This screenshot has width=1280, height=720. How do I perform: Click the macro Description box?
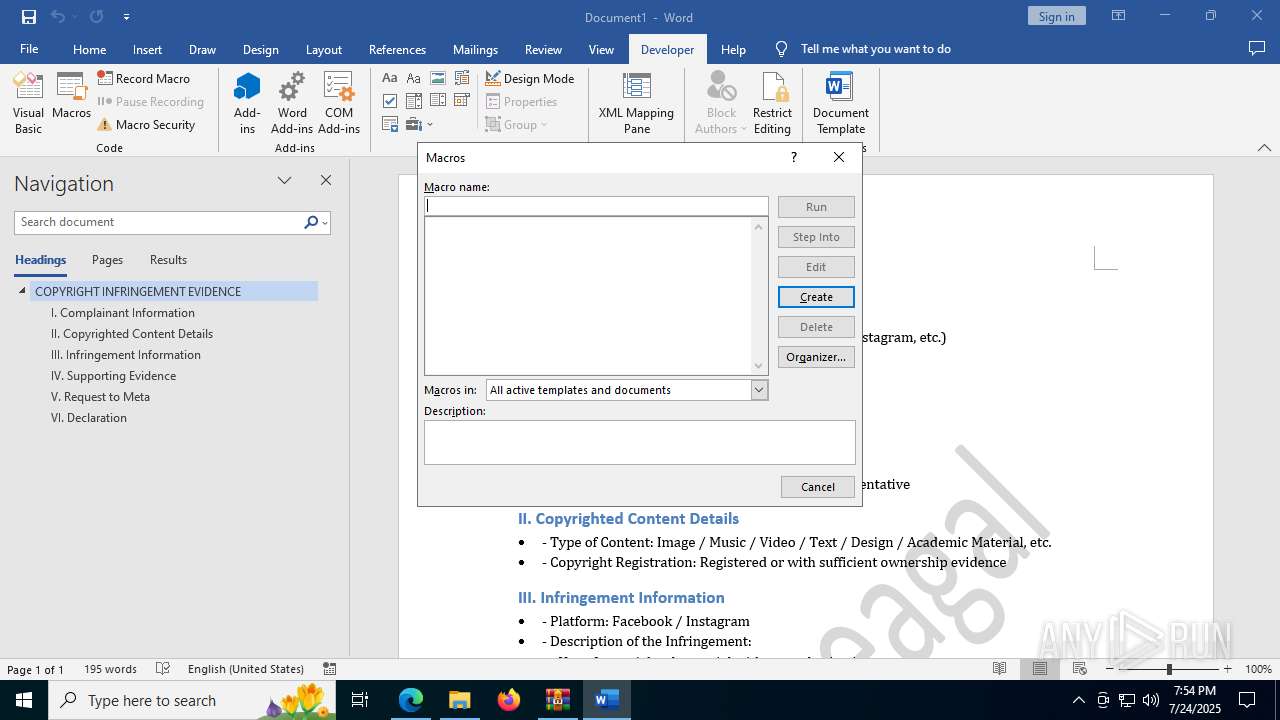pyautogui.click(x=640, y=442)
